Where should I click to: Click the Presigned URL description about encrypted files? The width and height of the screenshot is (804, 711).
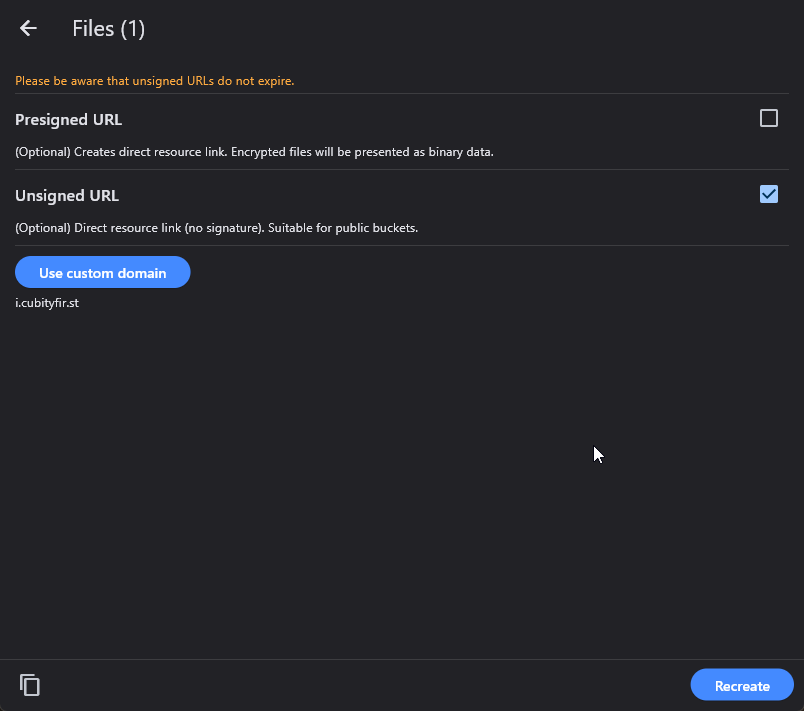point(254,152)
